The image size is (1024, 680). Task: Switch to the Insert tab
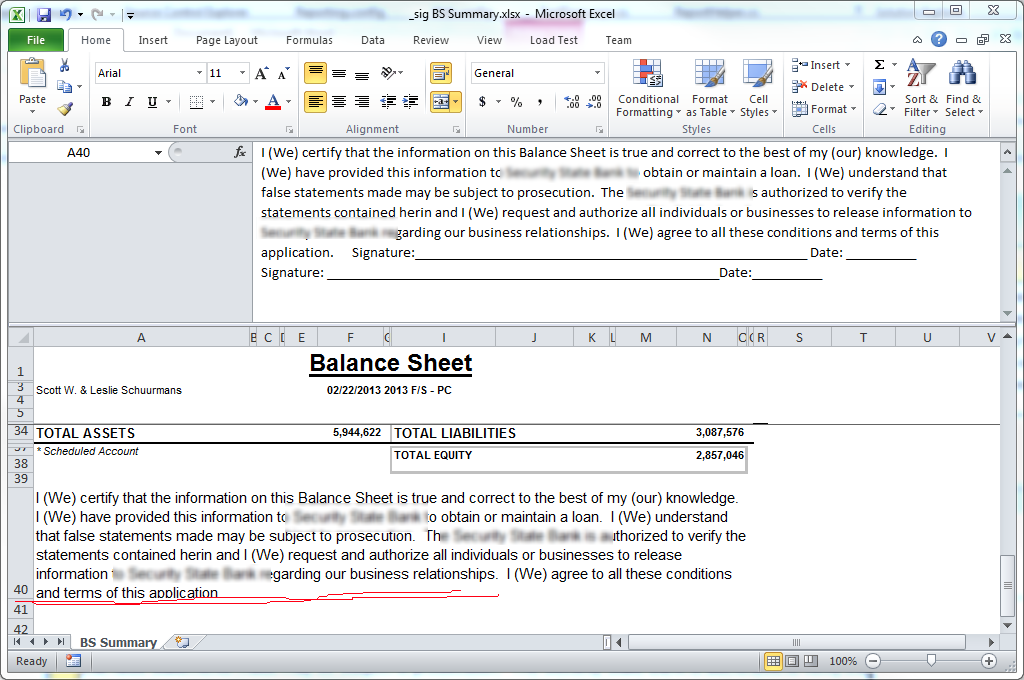[153, 40]
